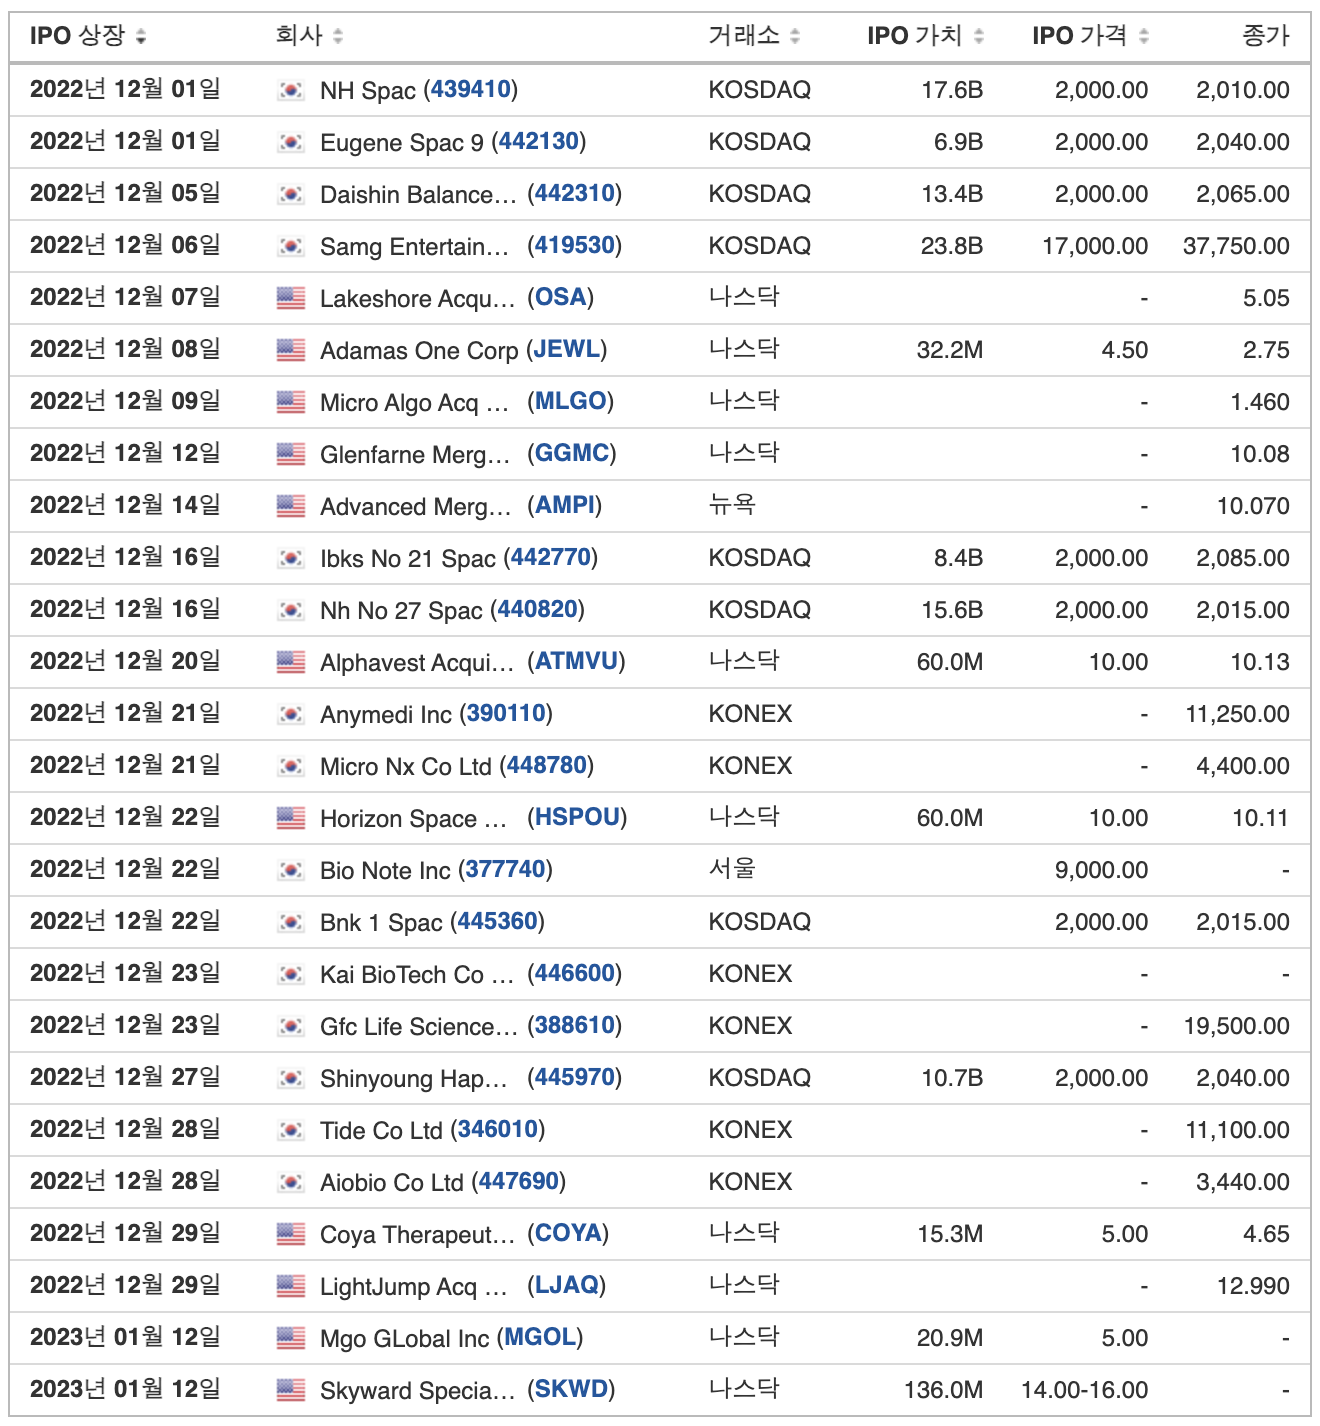Select the 종가 column header

[1266, 36]
